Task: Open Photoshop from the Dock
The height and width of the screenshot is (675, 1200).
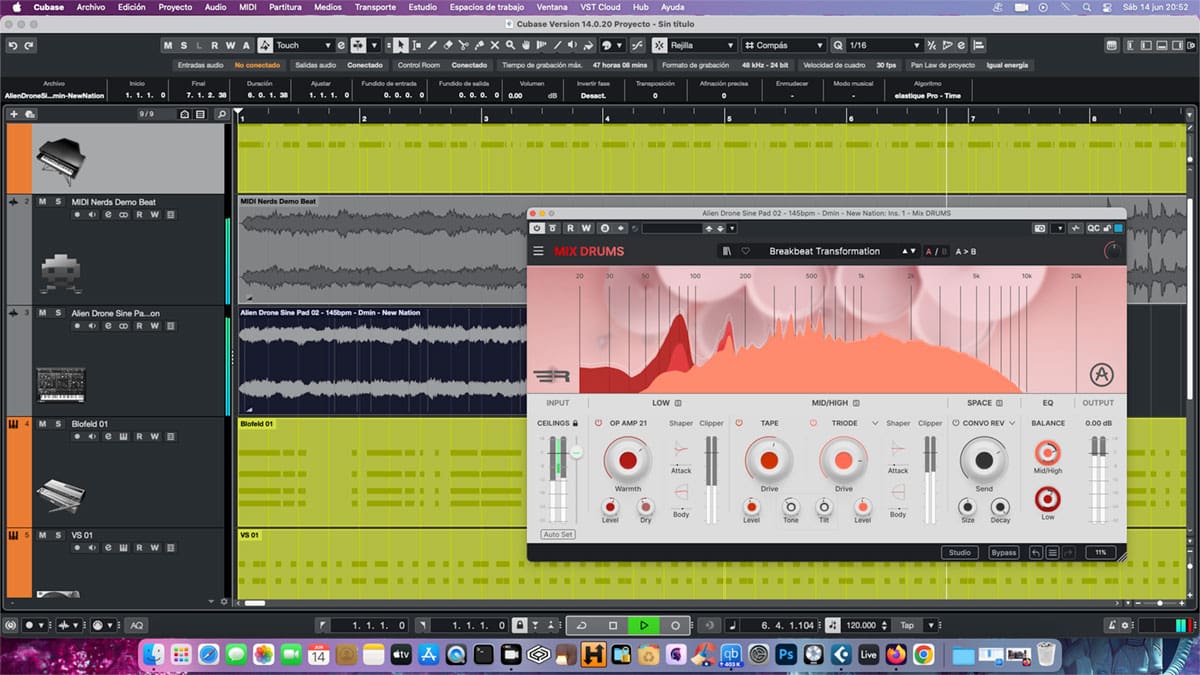Action: pos(786,655)
